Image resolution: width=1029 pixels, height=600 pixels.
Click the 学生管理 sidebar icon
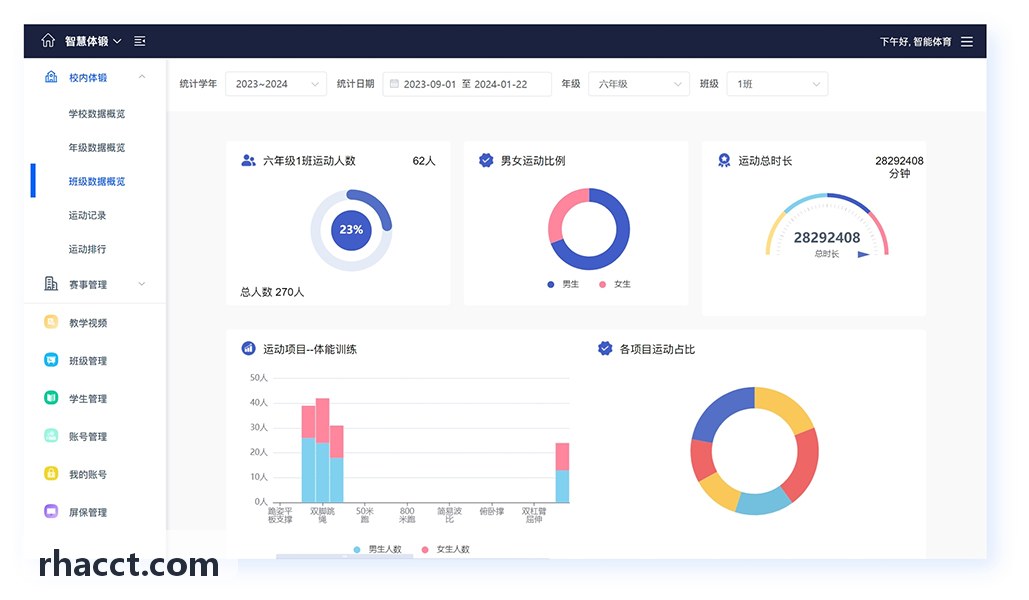pyautogui.click(x=51, y=398)
